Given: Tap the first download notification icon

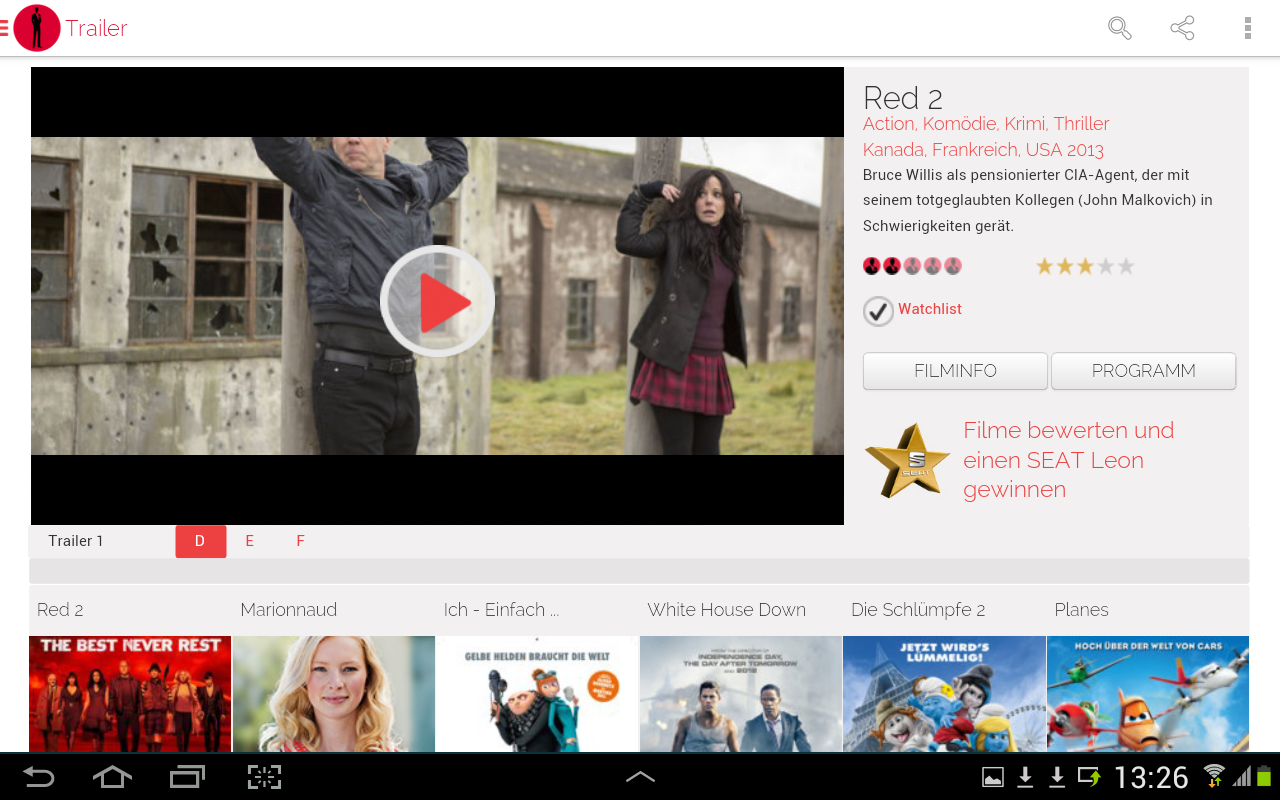Looking at the screenshot, I should click(1025, 777).
